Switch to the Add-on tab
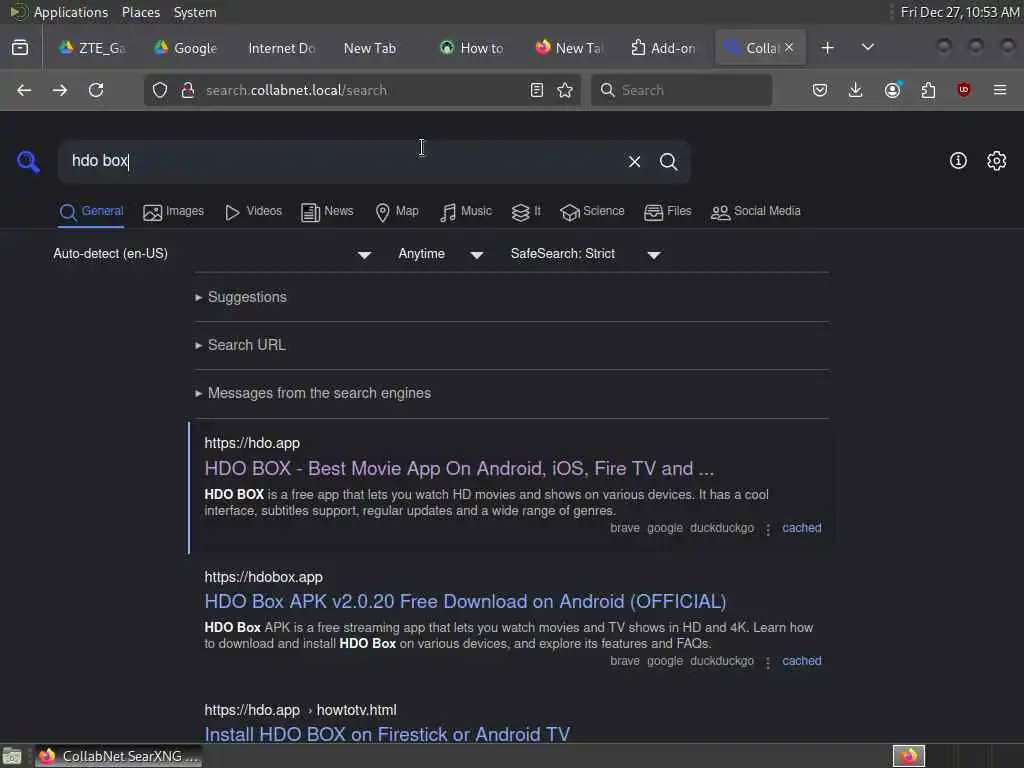Viewport: 1024px width, 768px height. pos(662,48)
